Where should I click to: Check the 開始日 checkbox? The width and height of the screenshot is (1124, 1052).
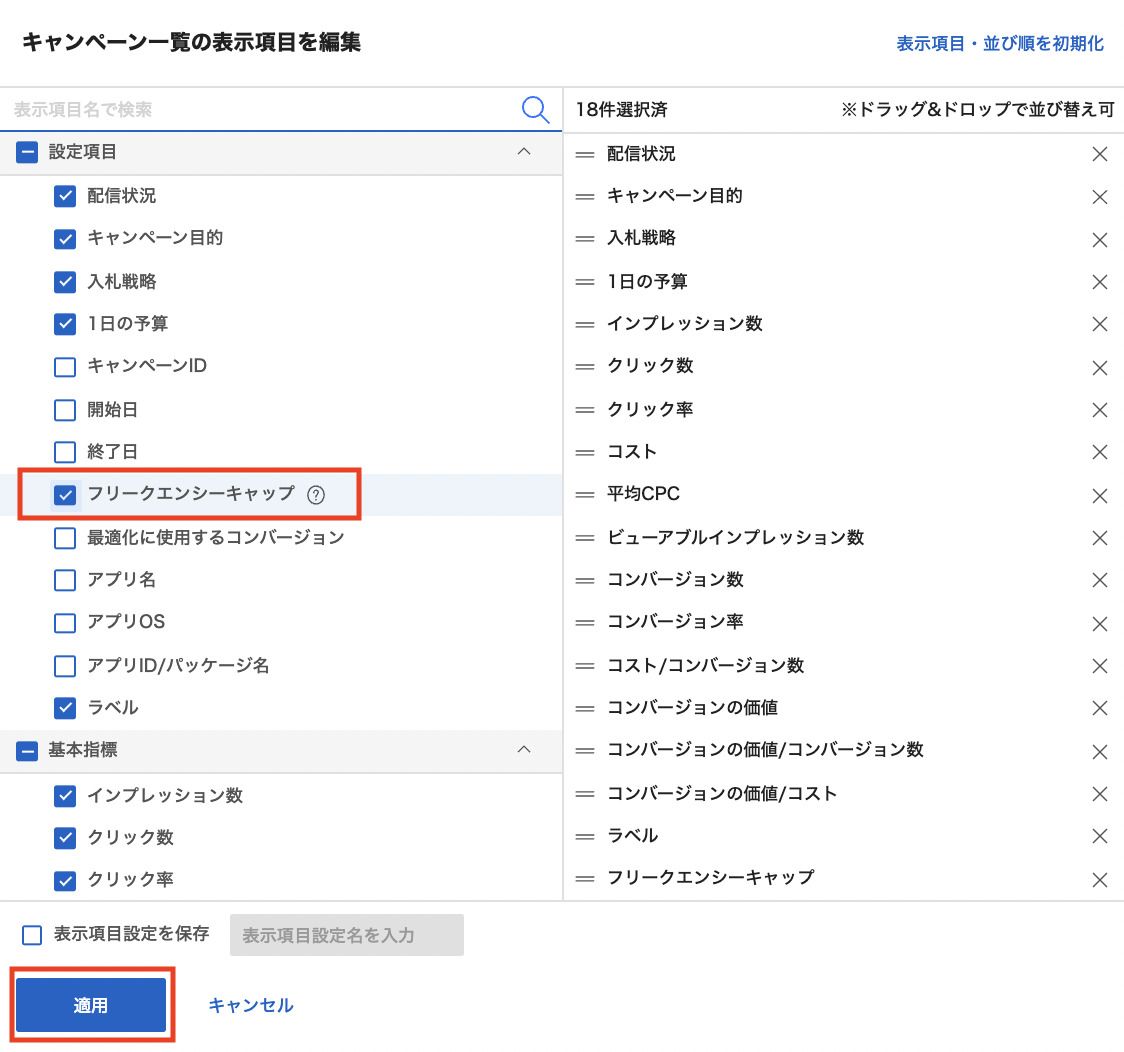(x=65, y=410)
